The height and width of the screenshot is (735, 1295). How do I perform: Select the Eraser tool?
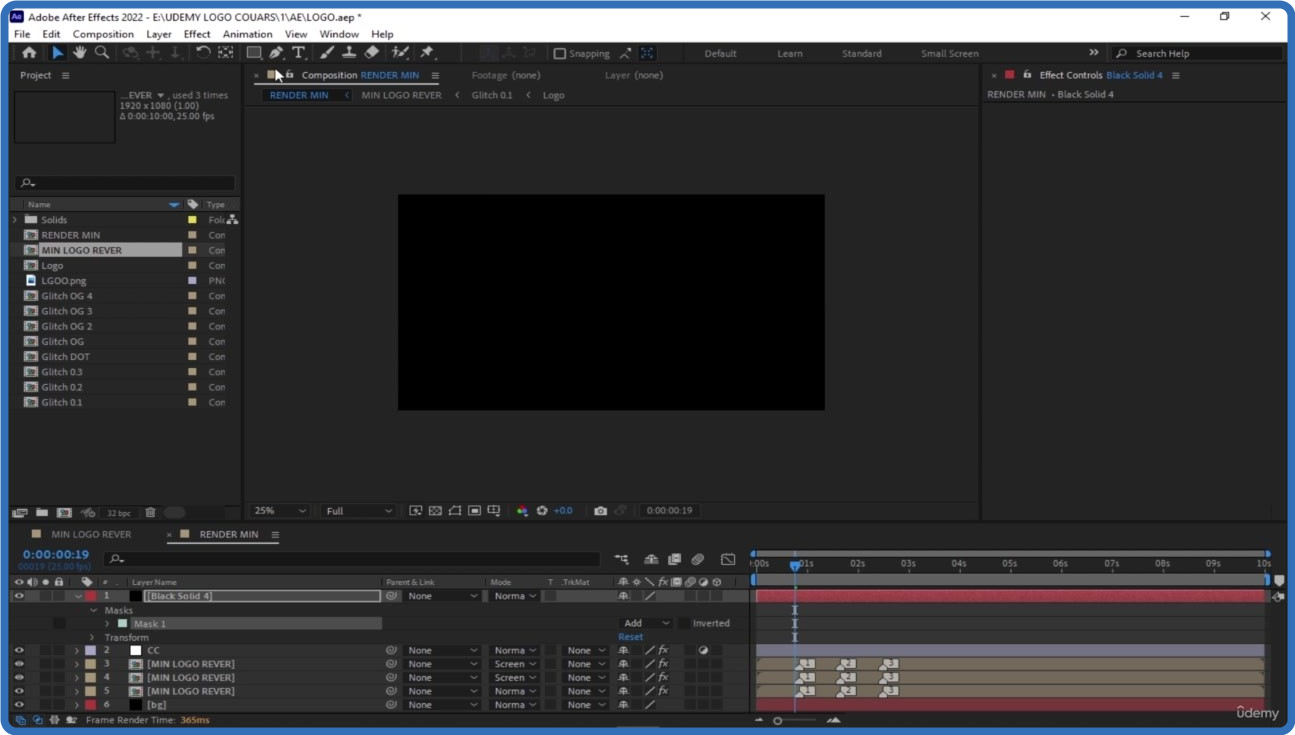[371, 53]
